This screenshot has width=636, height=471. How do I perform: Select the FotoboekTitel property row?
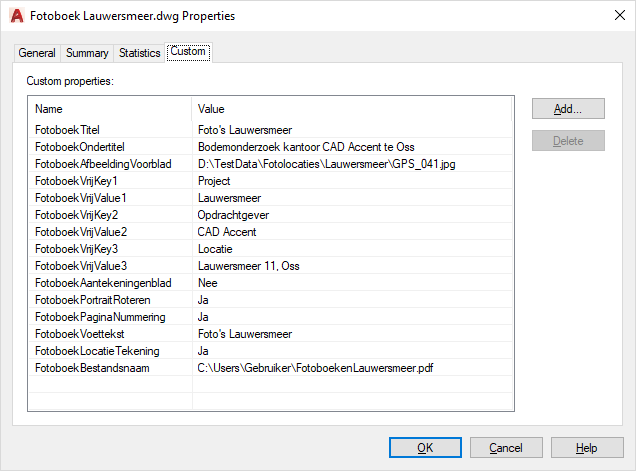pos(67,130)
